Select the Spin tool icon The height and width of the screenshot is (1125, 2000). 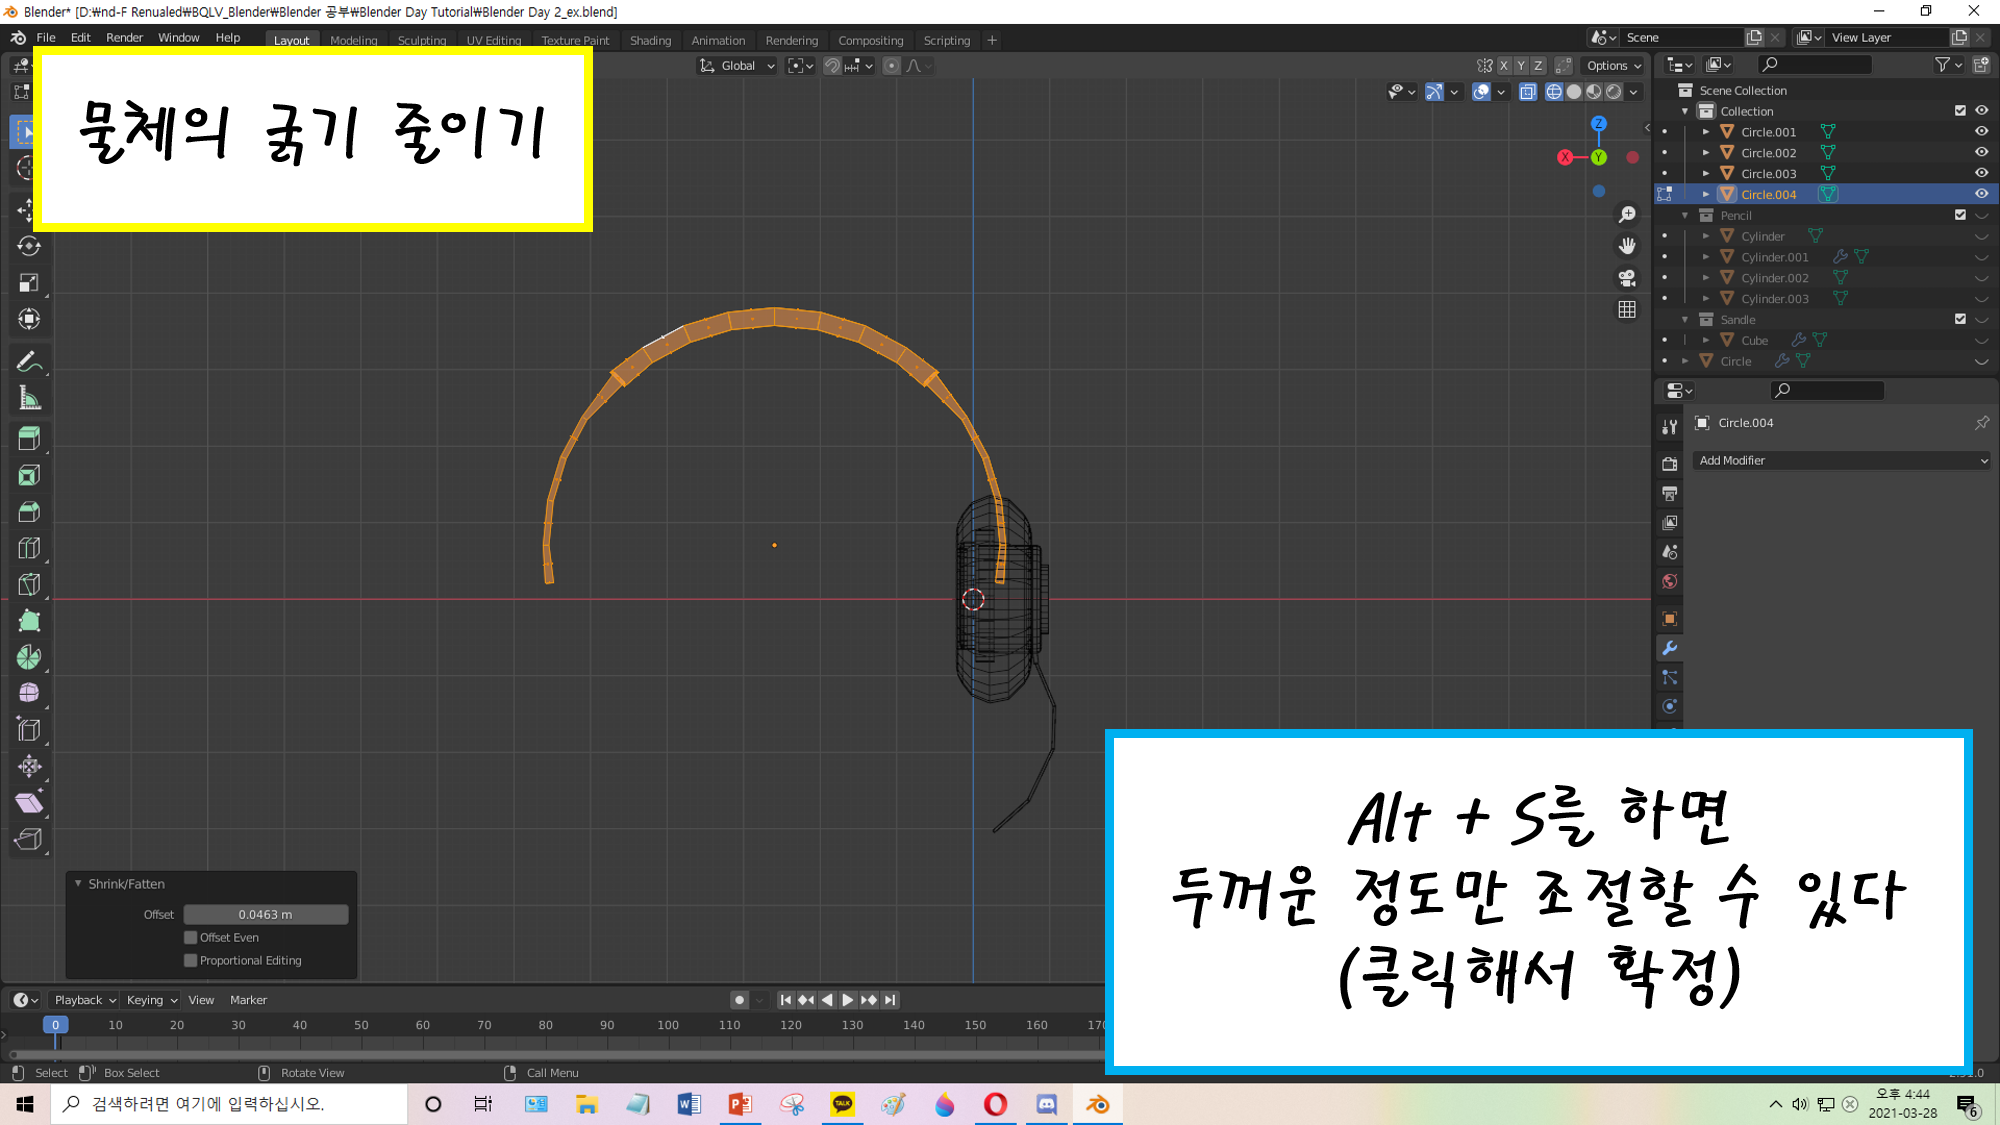(29, 657)
